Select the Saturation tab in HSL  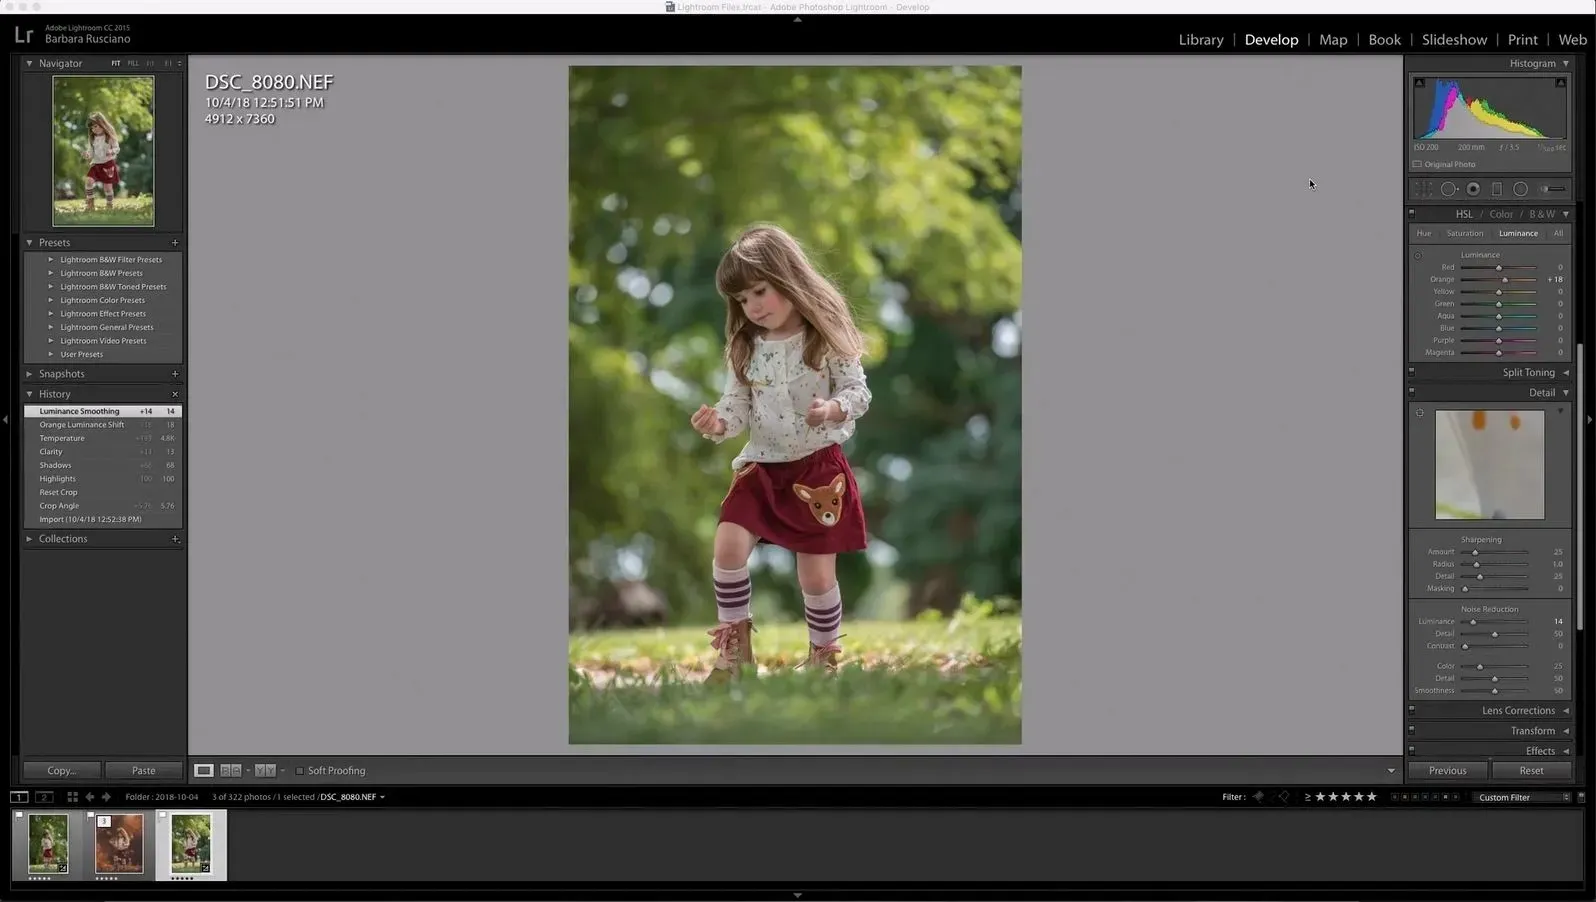coord(1464,233)
